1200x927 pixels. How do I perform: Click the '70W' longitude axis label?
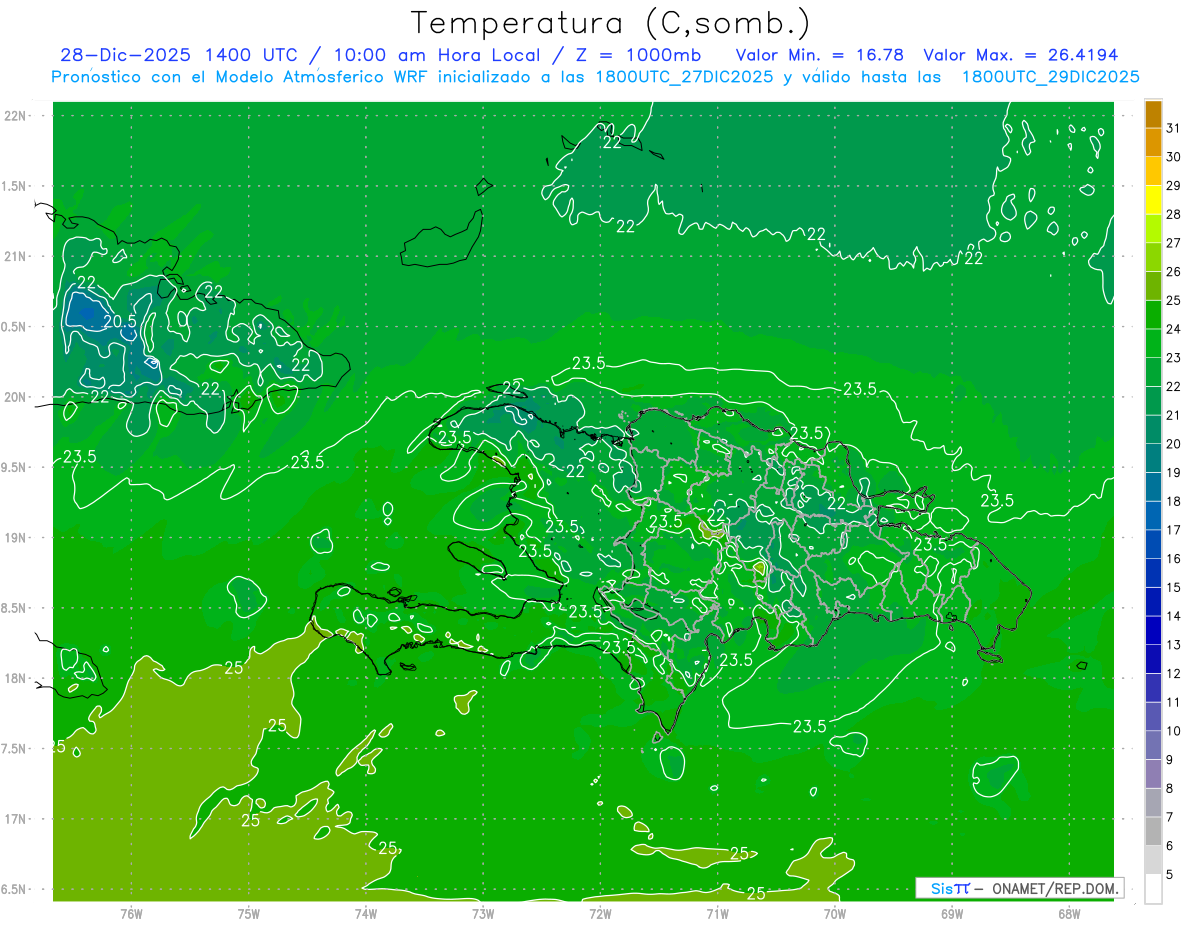tap(835, 913)
